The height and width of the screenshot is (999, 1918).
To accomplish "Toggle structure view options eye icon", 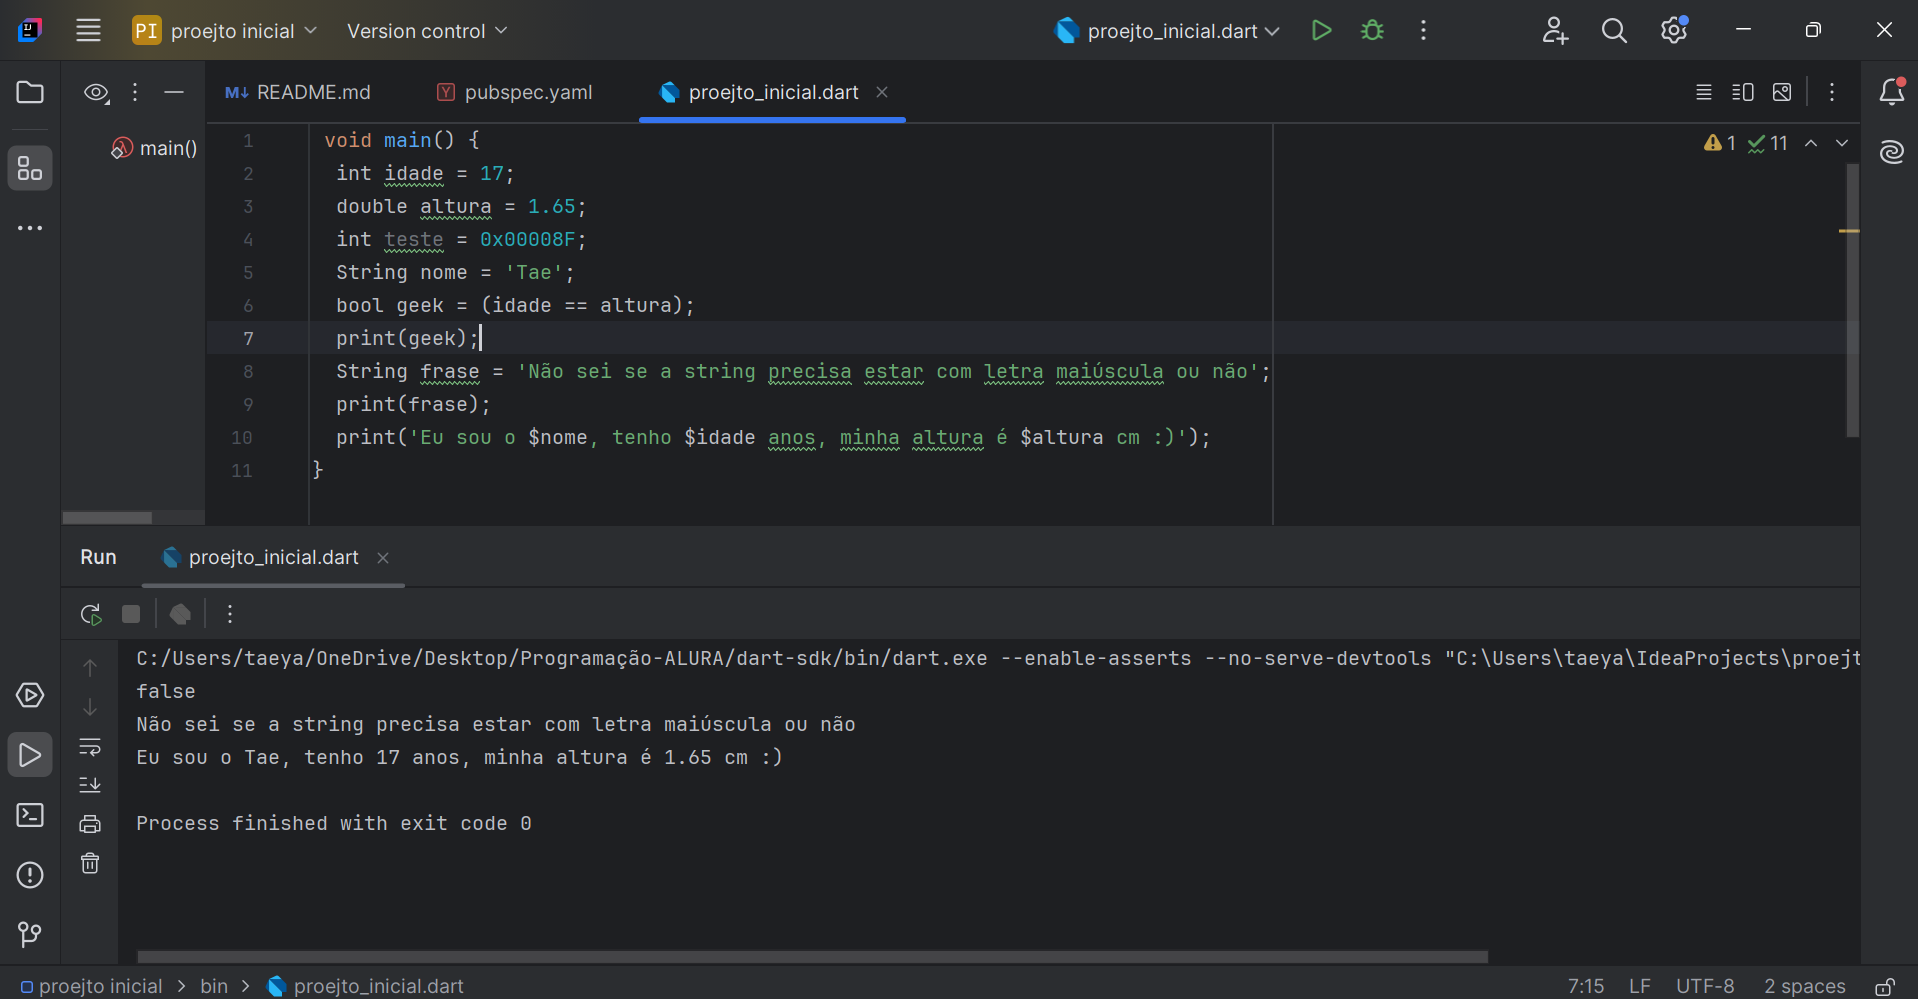I will [x=96, y=93].
